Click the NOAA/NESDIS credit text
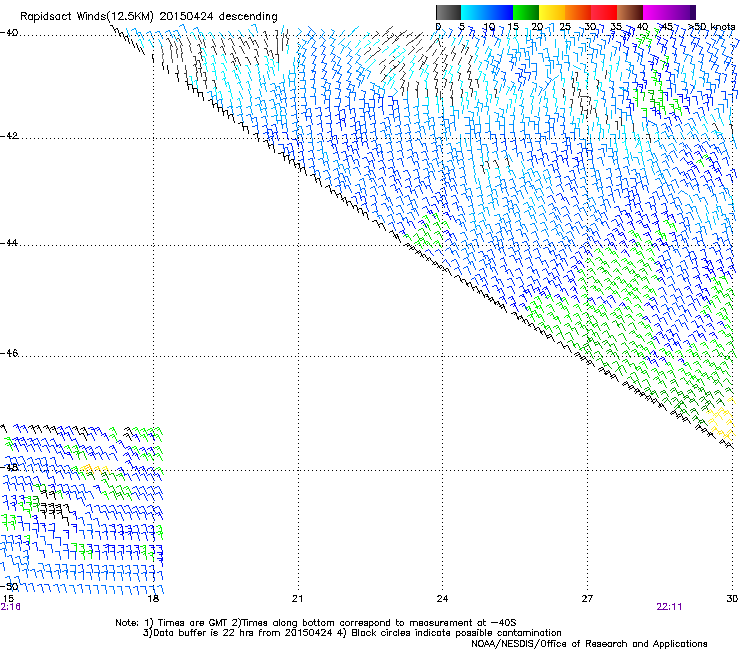The height and width of the screenshot is (650, 740). 589,644
